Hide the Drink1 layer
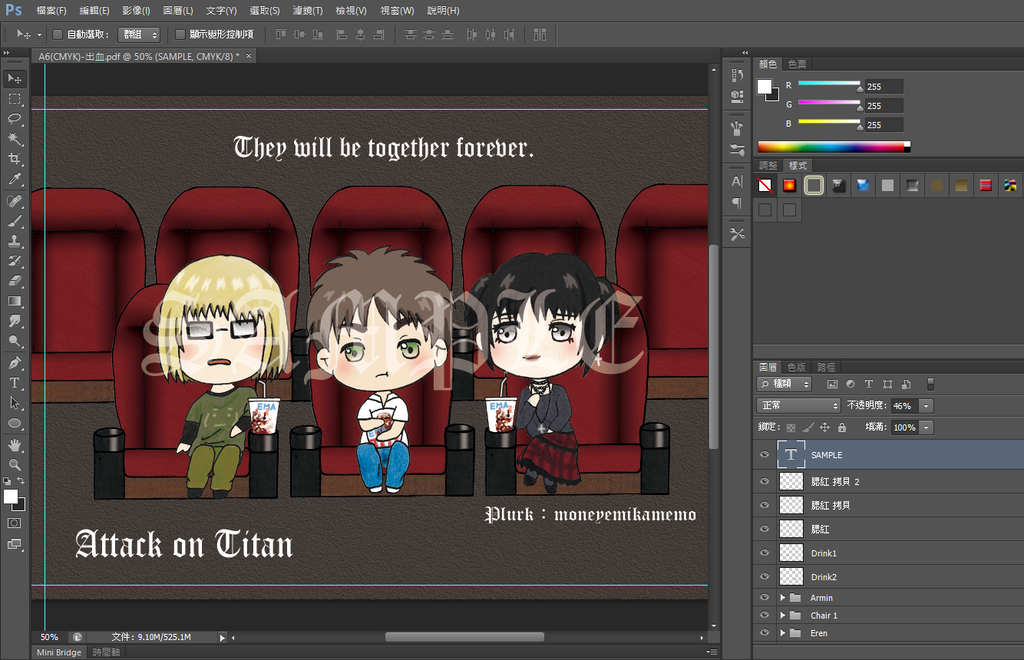Image resolution: width=1024 pixels, height=660 pixels. (764, 553)
